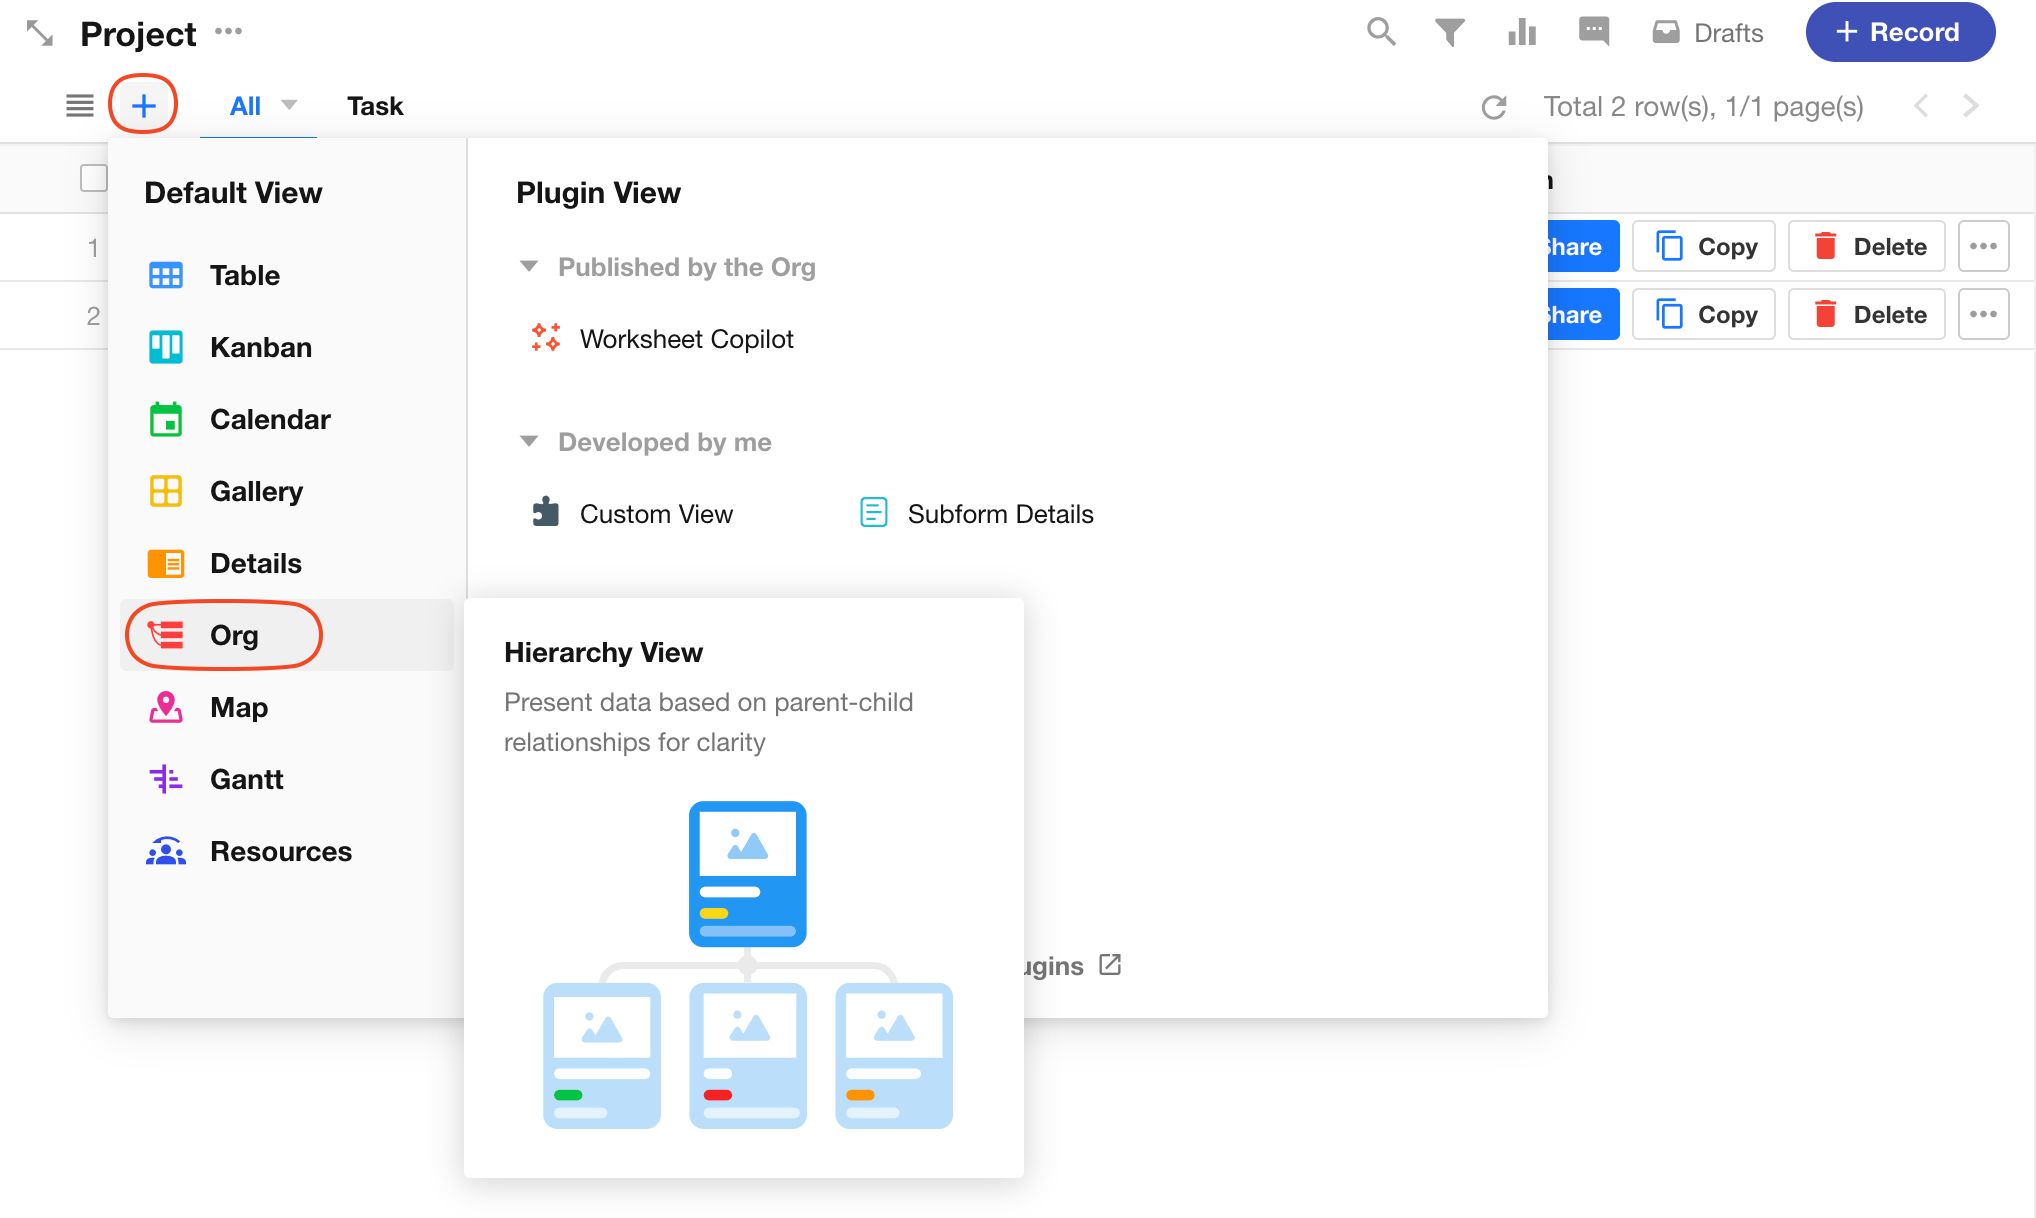Toggle the select-all header checkbox
This screenshot has width=2036, height=1218.
tap(93, 178)
